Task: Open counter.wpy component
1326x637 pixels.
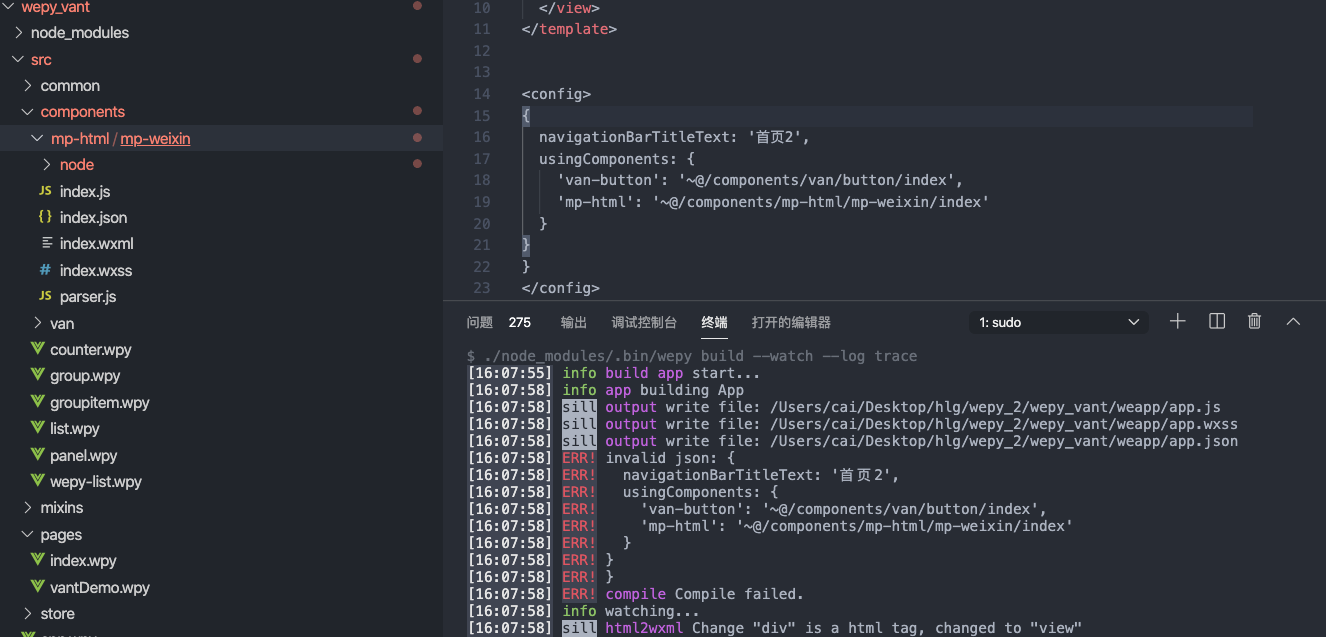Action: (x=91, y=350)
